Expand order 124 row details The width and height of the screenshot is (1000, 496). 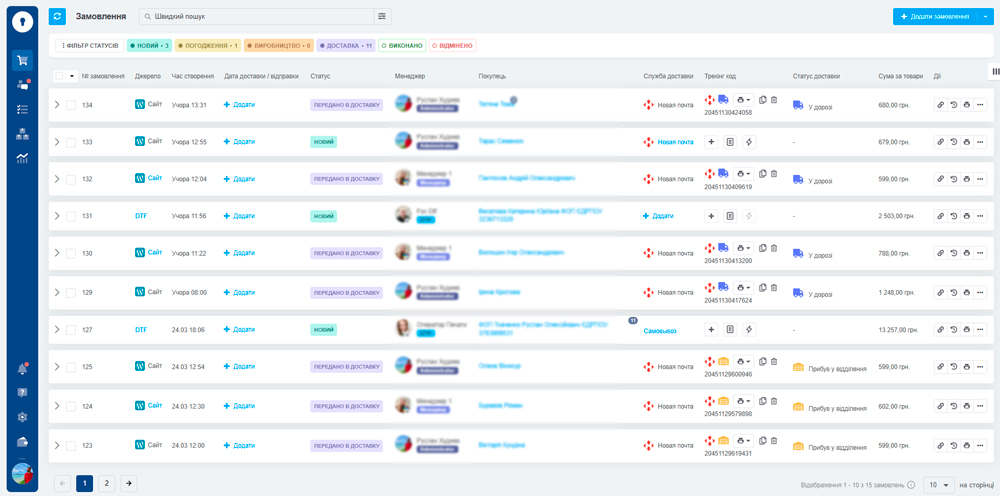click(57, 405)
